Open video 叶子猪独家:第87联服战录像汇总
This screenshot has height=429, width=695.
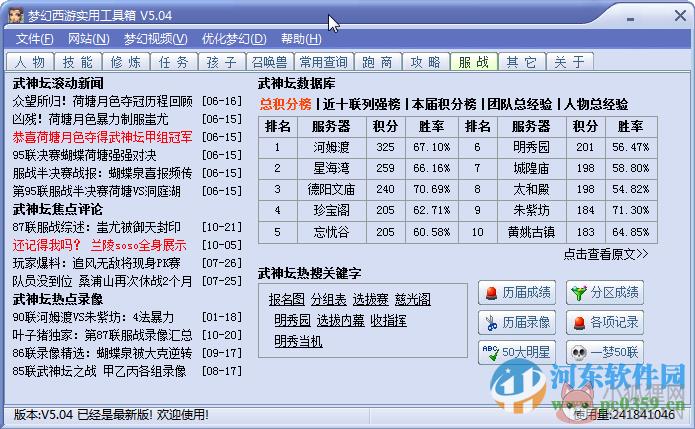click(102, 335)
